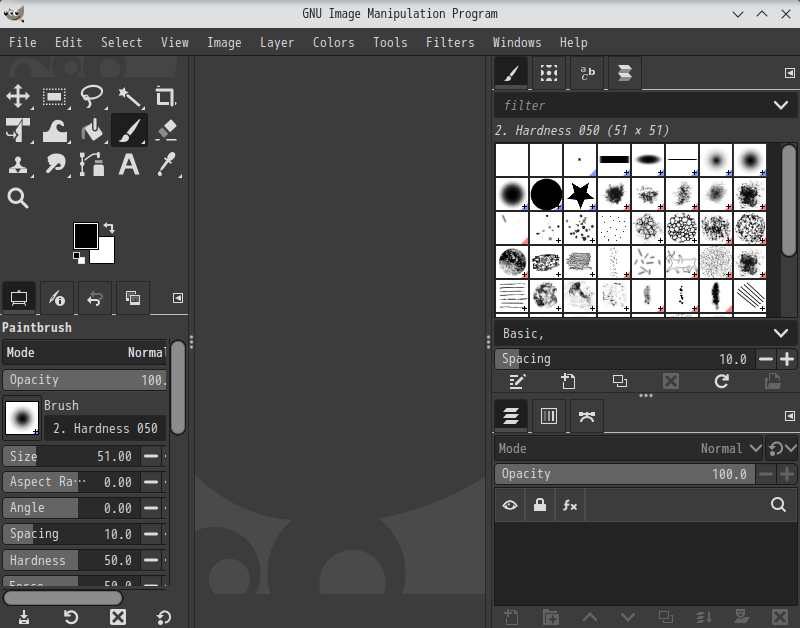
Task: Select the Move tool
Action: click(18, 96)
